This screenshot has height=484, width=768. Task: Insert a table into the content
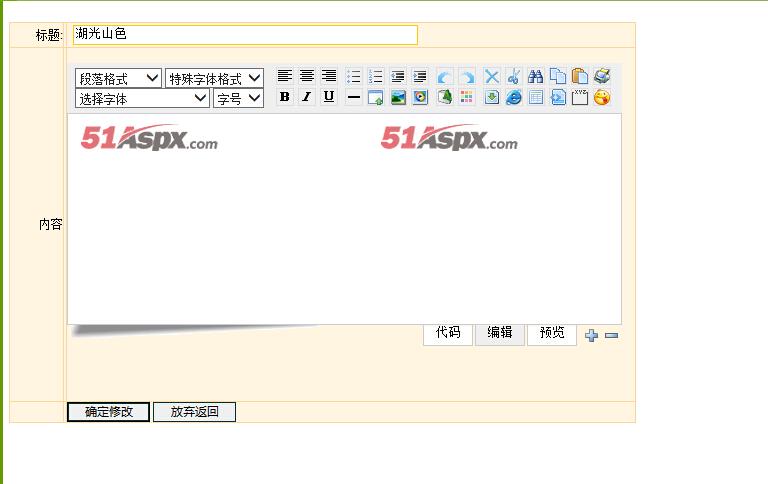[x=536, y=97]
